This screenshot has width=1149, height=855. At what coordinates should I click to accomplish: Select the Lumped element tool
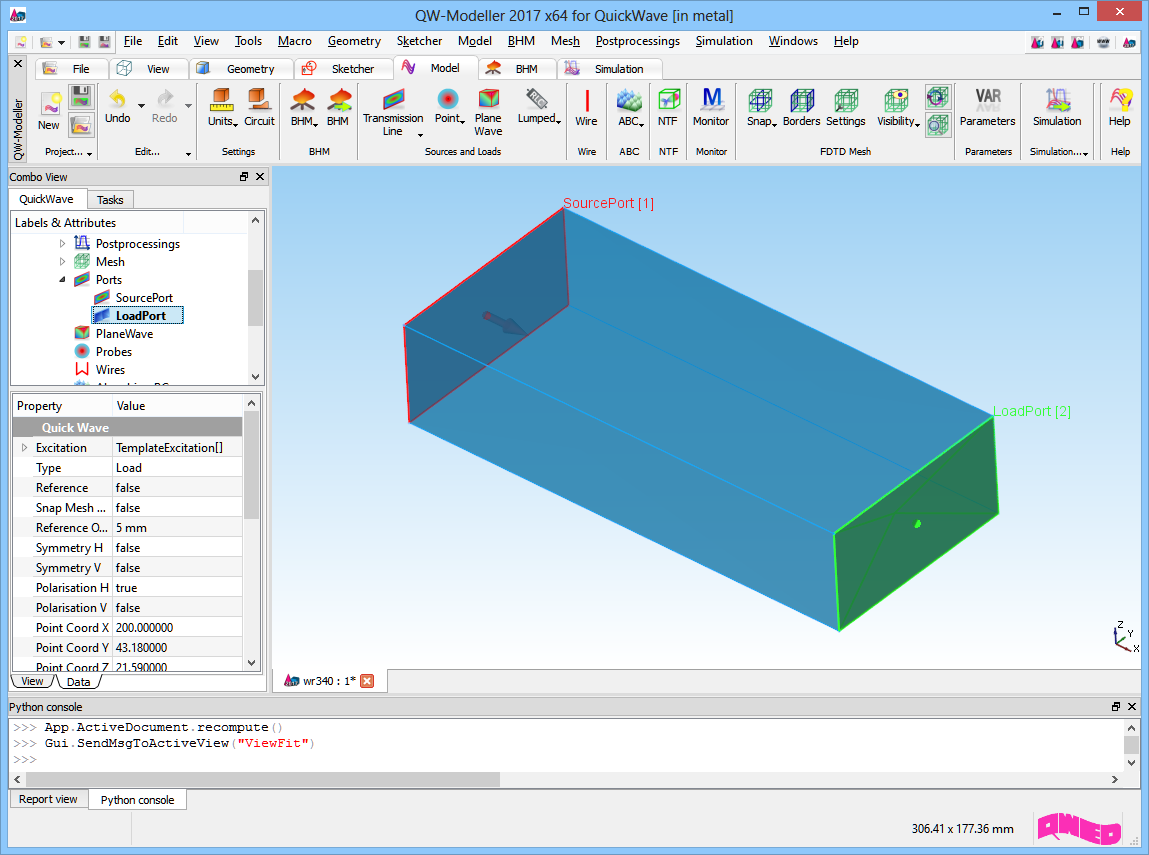pyautogui.click(x=539, y=107)
